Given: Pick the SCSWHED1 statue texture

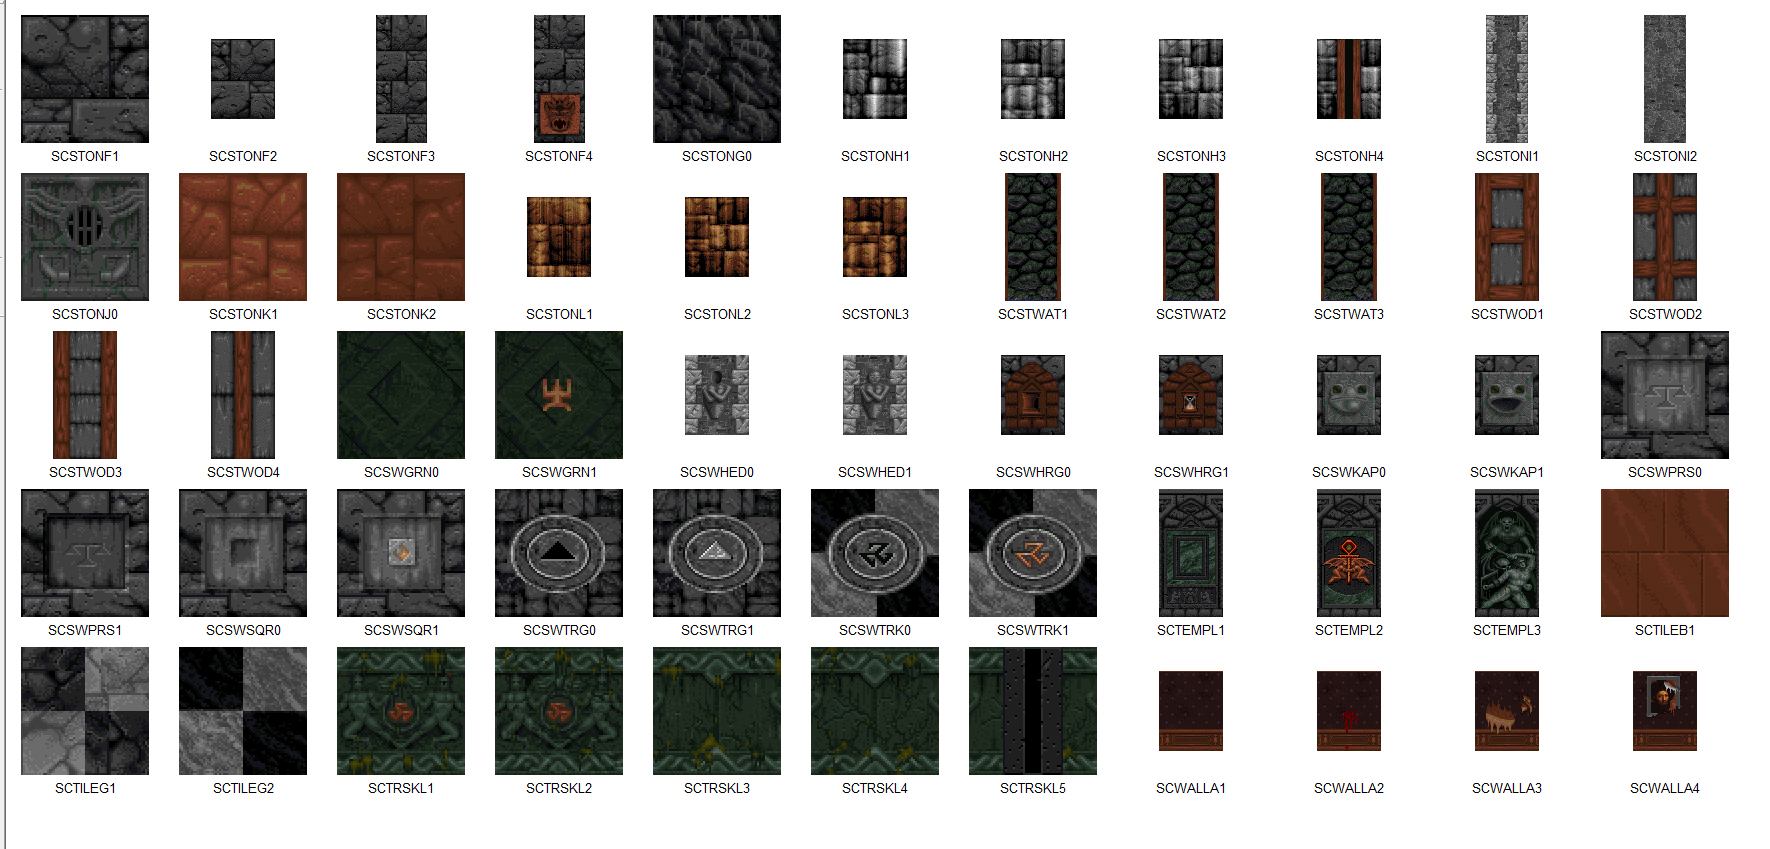Looking at the screenshot, I should [x=875, y=395].
